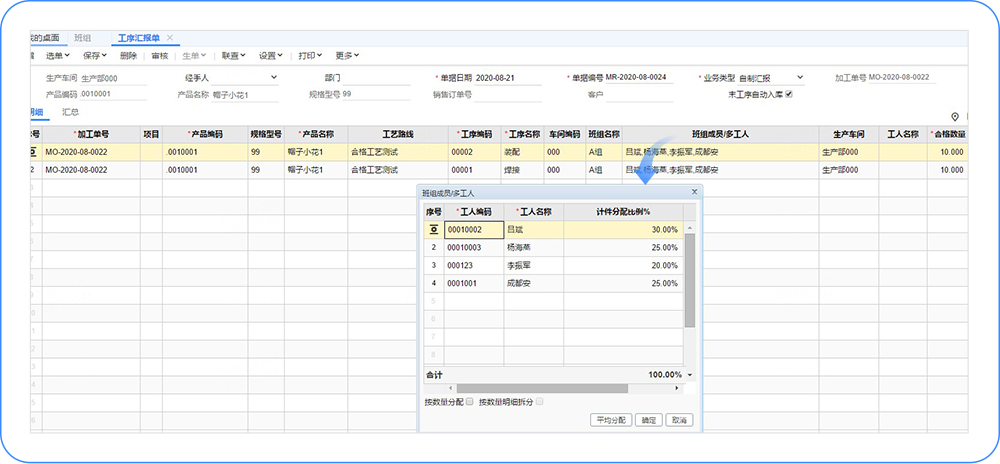Click the location pin icon above the table
The image size is (1000, 464).
(955, 117)
